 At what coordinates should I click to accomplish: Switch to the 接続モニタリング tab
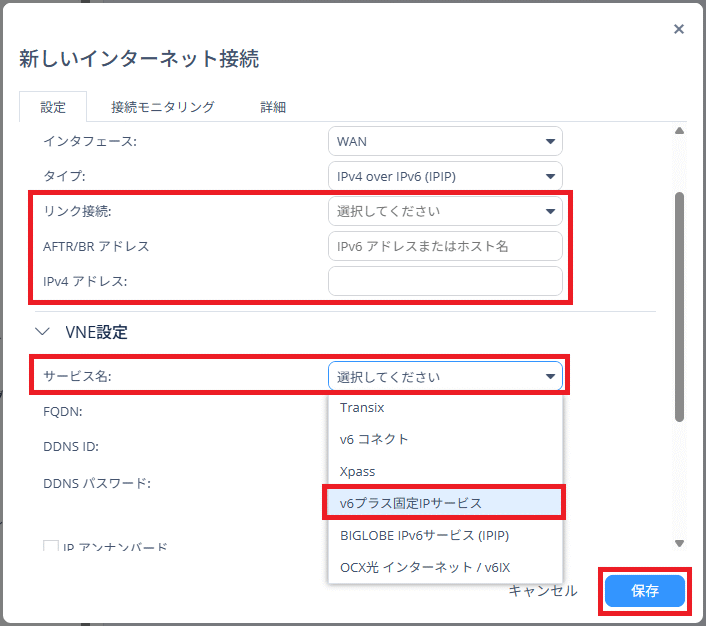(162, 107)
